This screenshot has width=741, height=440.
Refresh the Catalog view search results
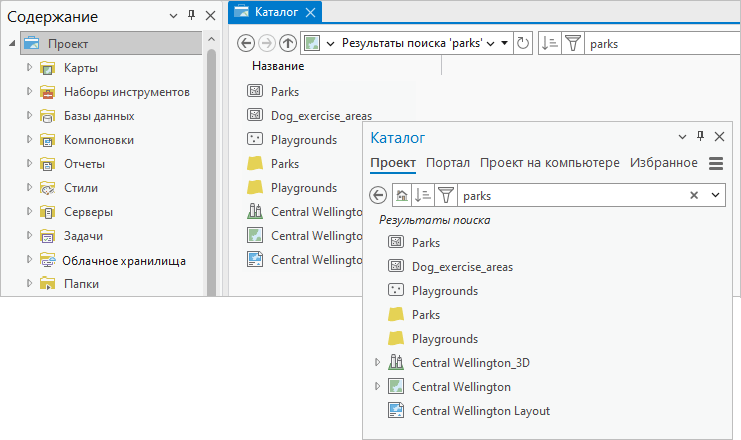pyautogui.click(x=523, y=43)
